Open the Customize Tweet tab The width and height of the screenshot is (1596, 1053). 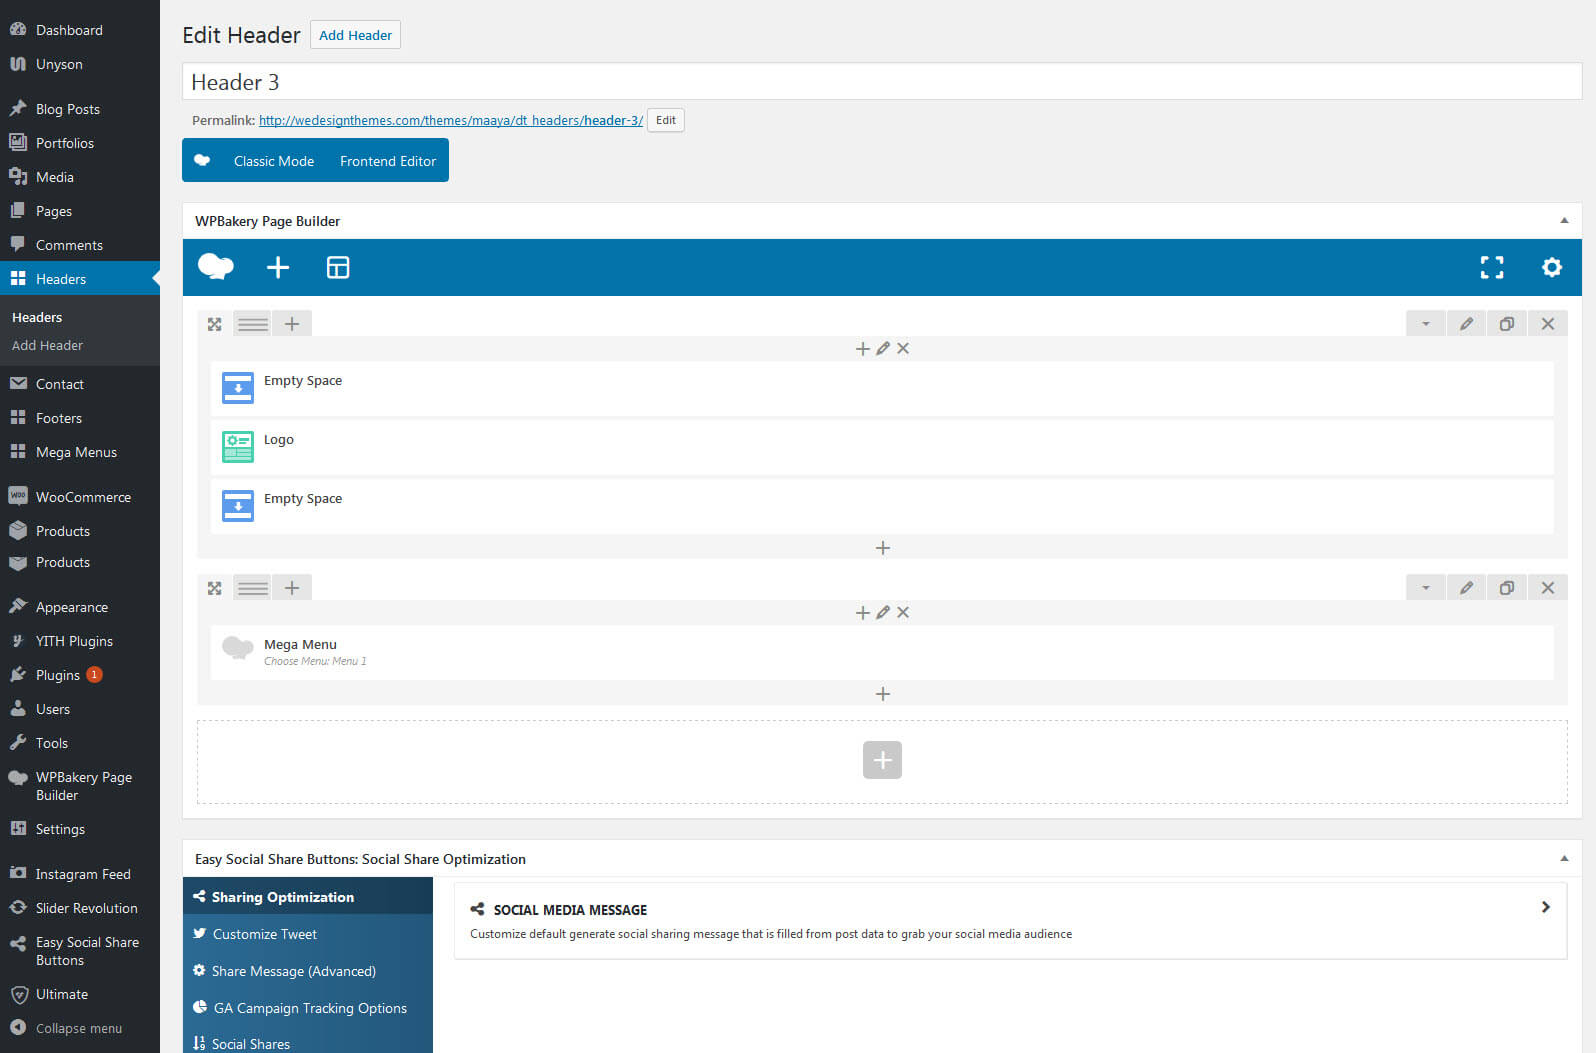pos(265,934)
